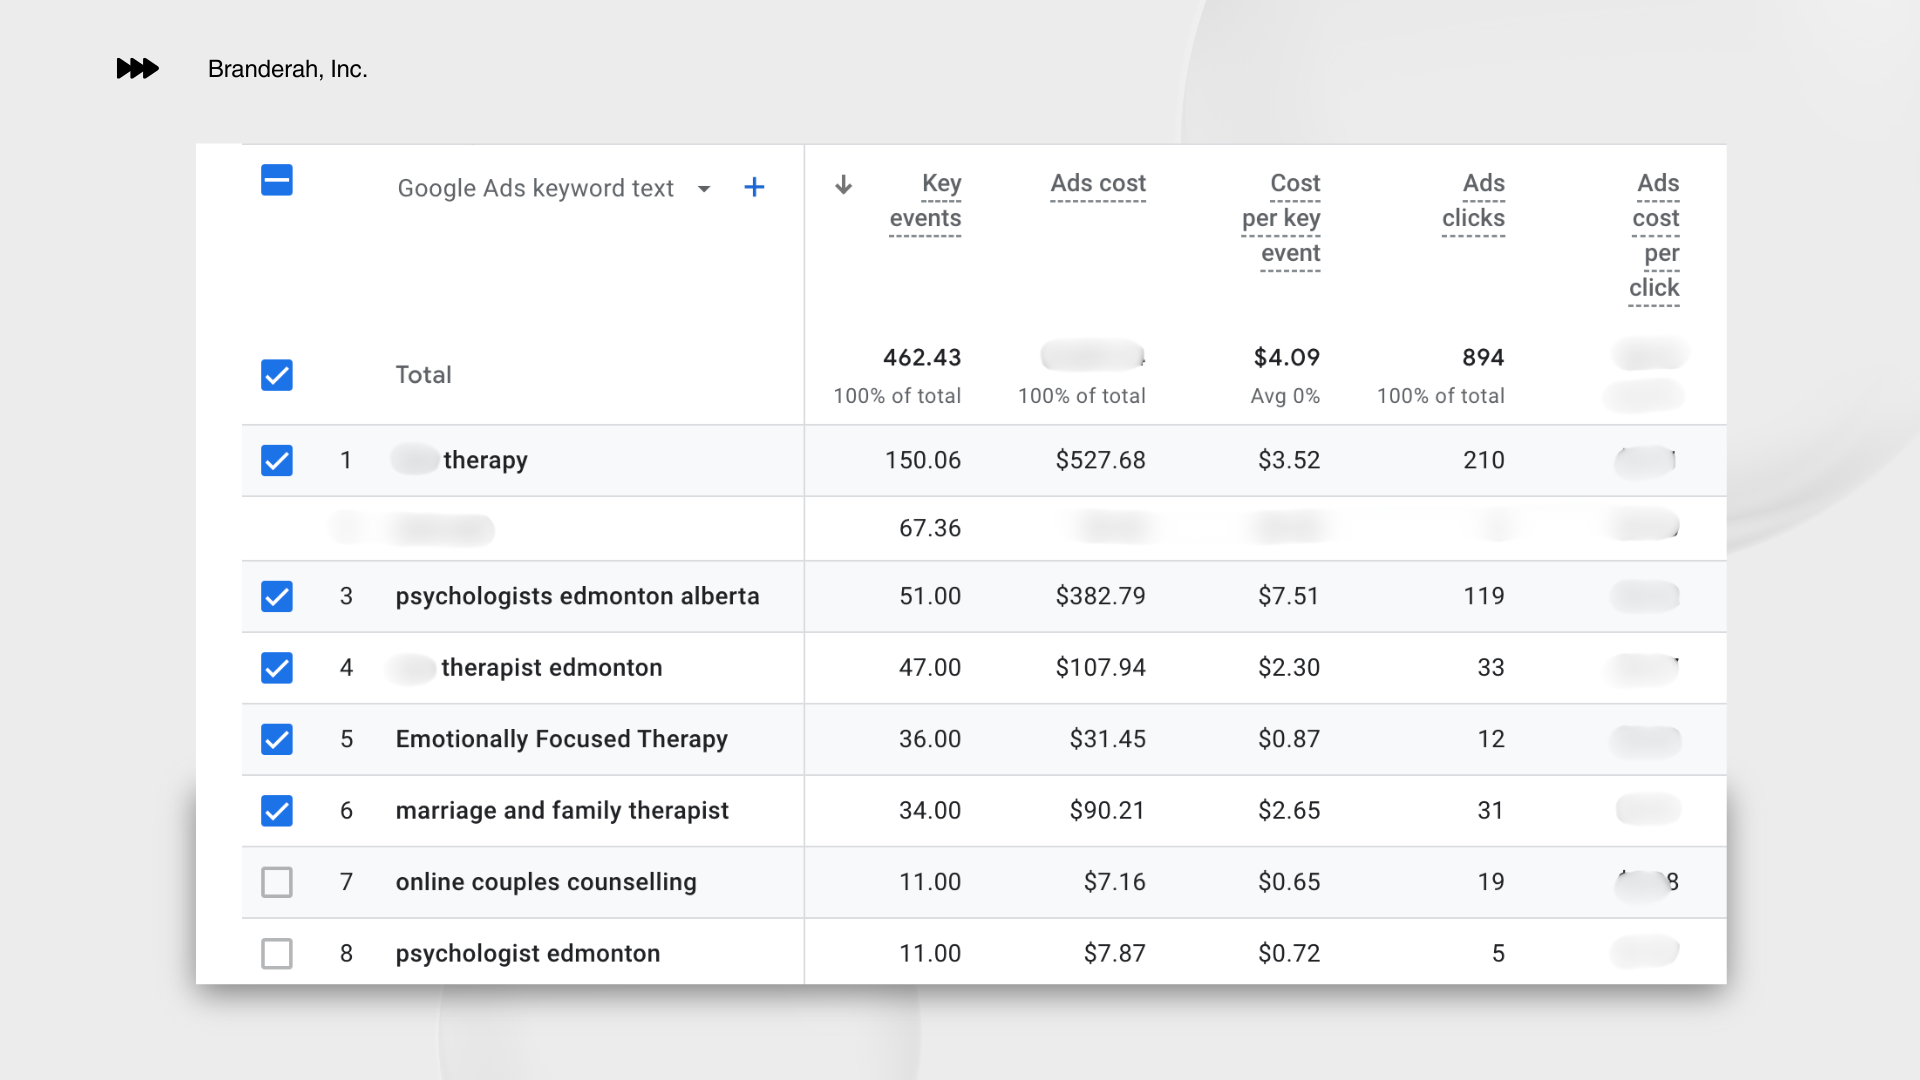Click key events value 150.06
The image size is (1920, 1080).
923,460
